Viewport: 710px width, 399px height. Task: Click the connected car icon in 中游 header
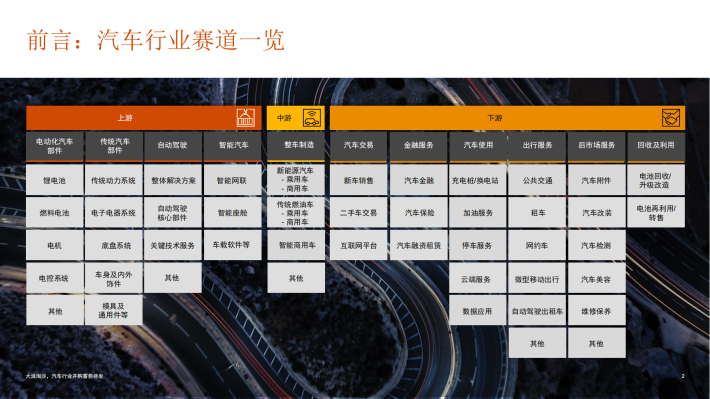pos(312,118)
